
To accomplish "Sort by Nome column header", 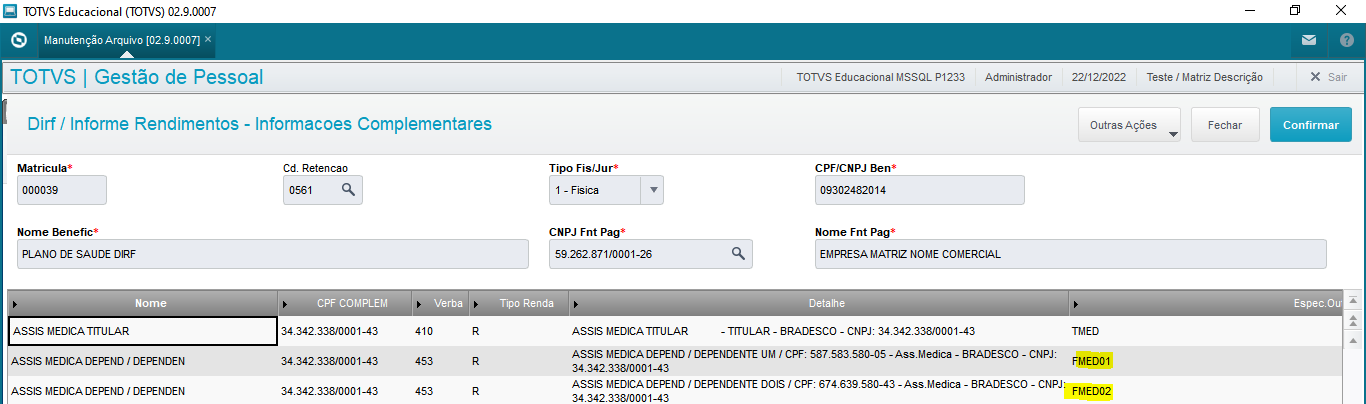I will point(142,303).
